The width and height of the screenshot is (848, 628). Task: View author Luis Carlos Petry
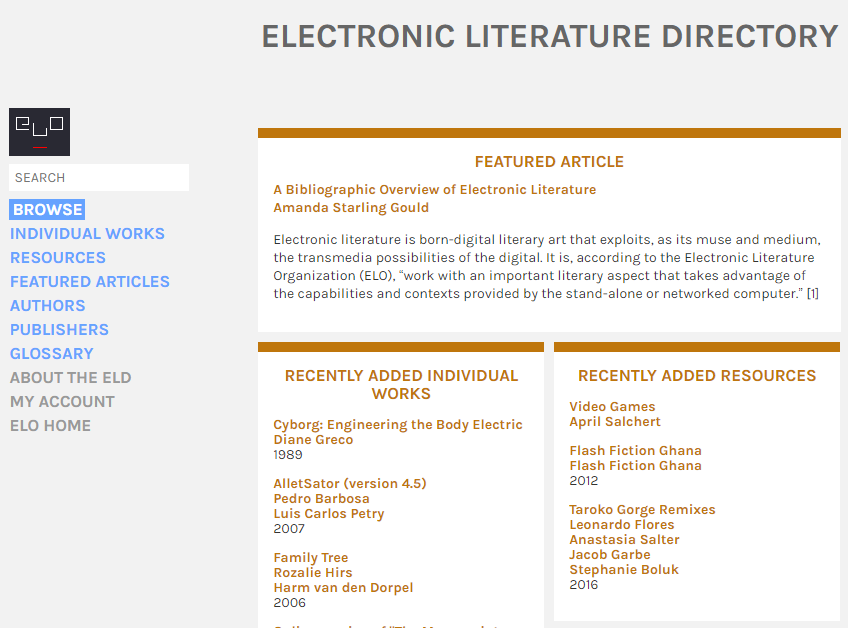(x=329, y=514)
